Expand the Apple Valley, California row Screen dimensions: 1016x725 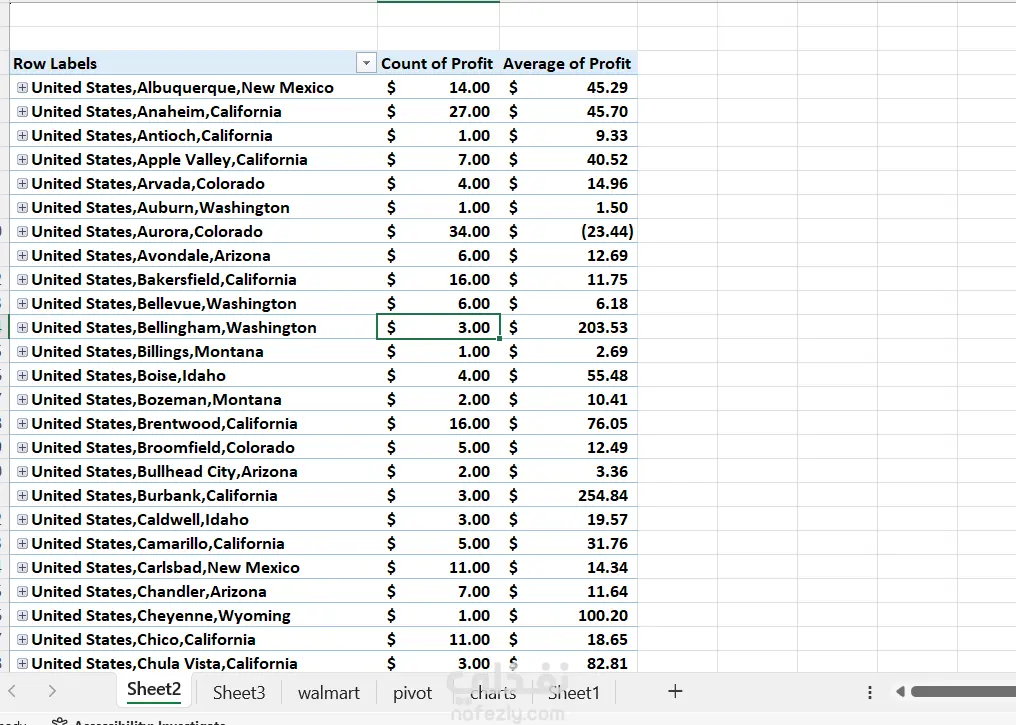(22, 159)
